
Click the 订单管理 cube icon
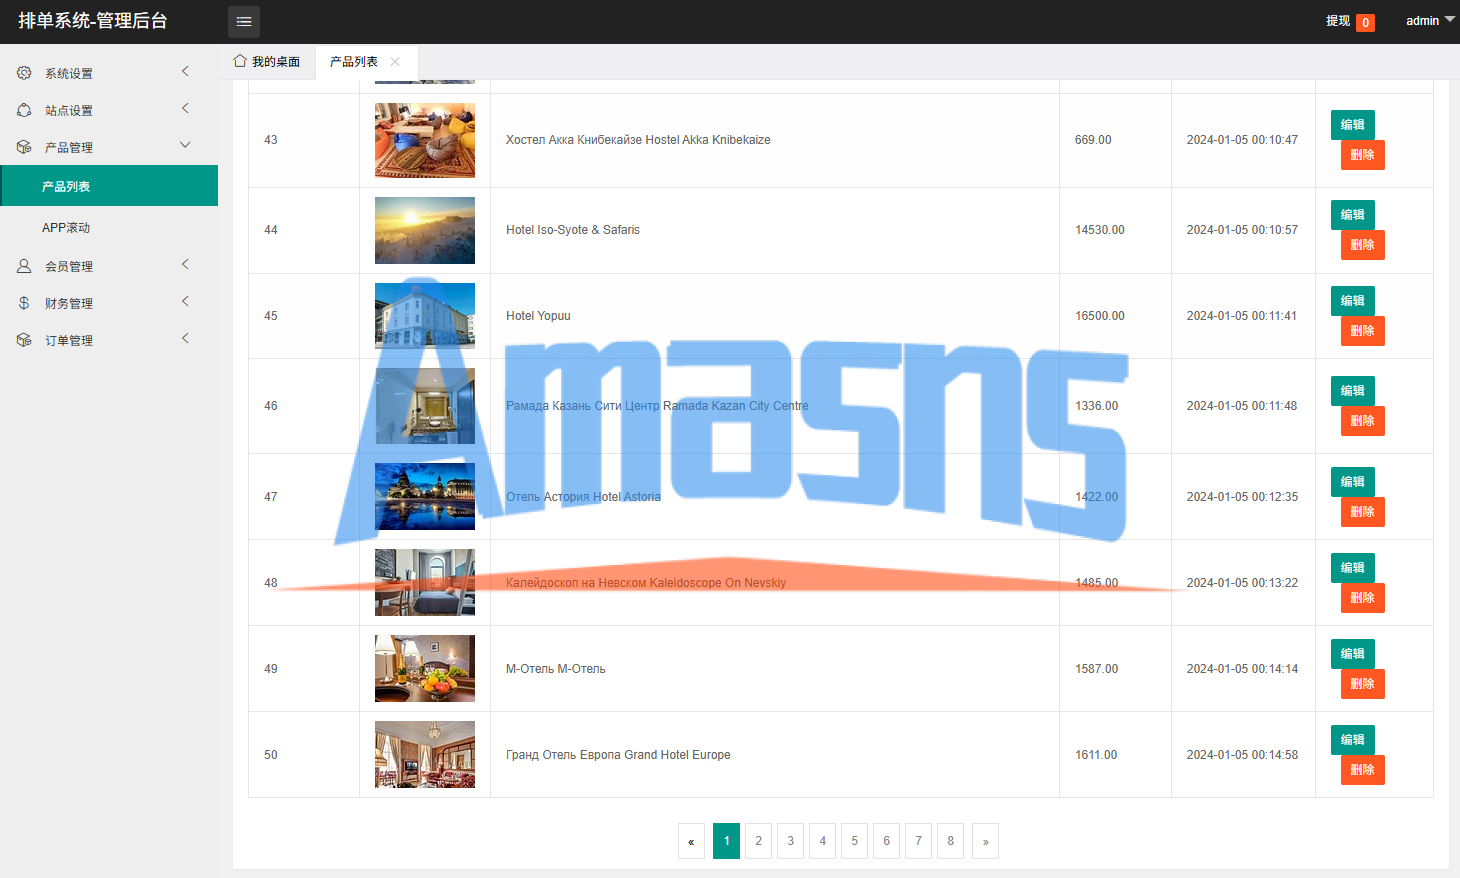(24, 340)
